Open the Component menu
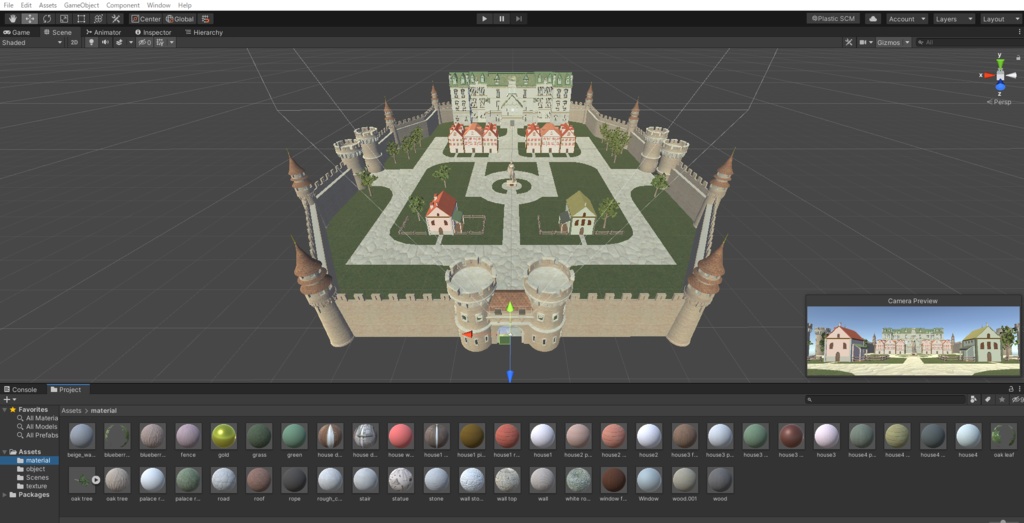 click(122, 5)
